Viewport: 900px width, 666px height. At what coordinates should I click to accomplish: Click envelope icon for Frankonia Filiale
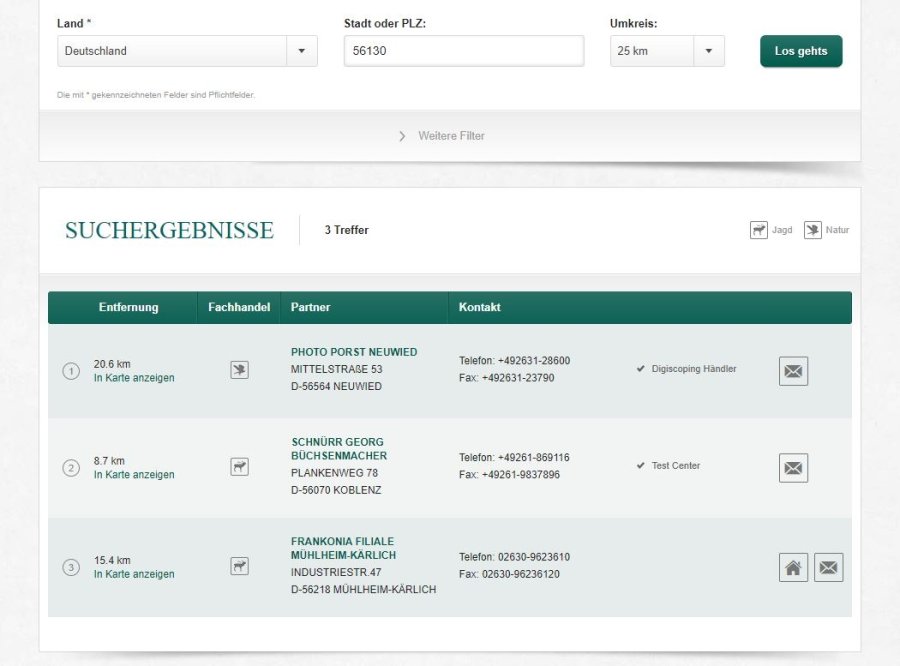pyautogui.click(x=828, y=568)
